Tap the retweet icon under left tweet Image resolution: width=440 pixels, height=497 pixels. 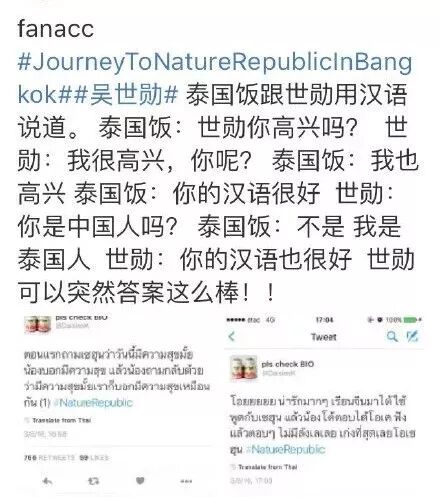click(x=94, y=481)
